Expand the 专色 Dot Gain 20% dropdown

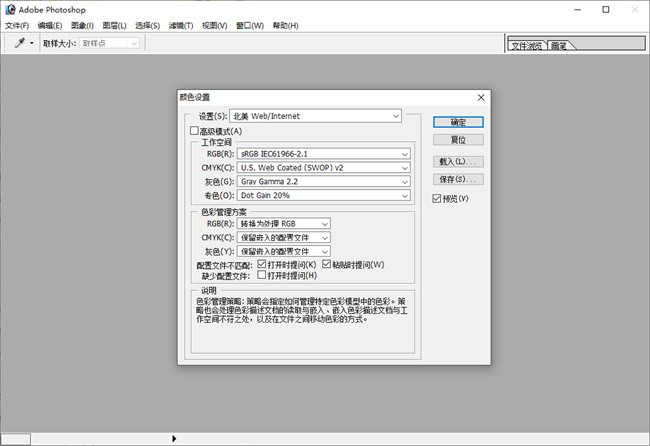pyautogui.click(x=321, y=196)
